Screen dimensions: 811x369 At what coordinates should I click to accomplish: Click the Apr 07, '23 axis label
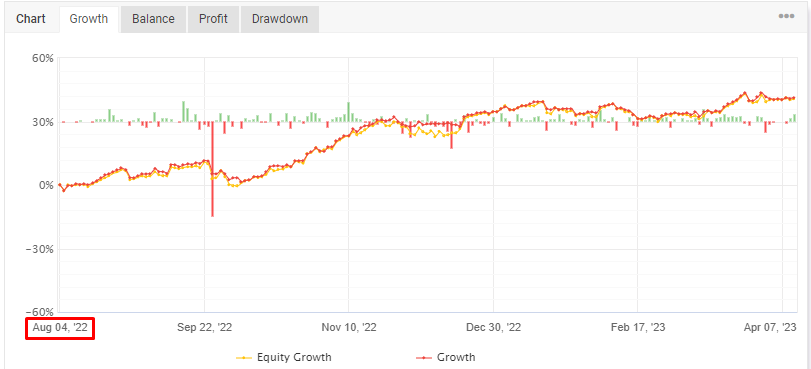tap(770, 328)
